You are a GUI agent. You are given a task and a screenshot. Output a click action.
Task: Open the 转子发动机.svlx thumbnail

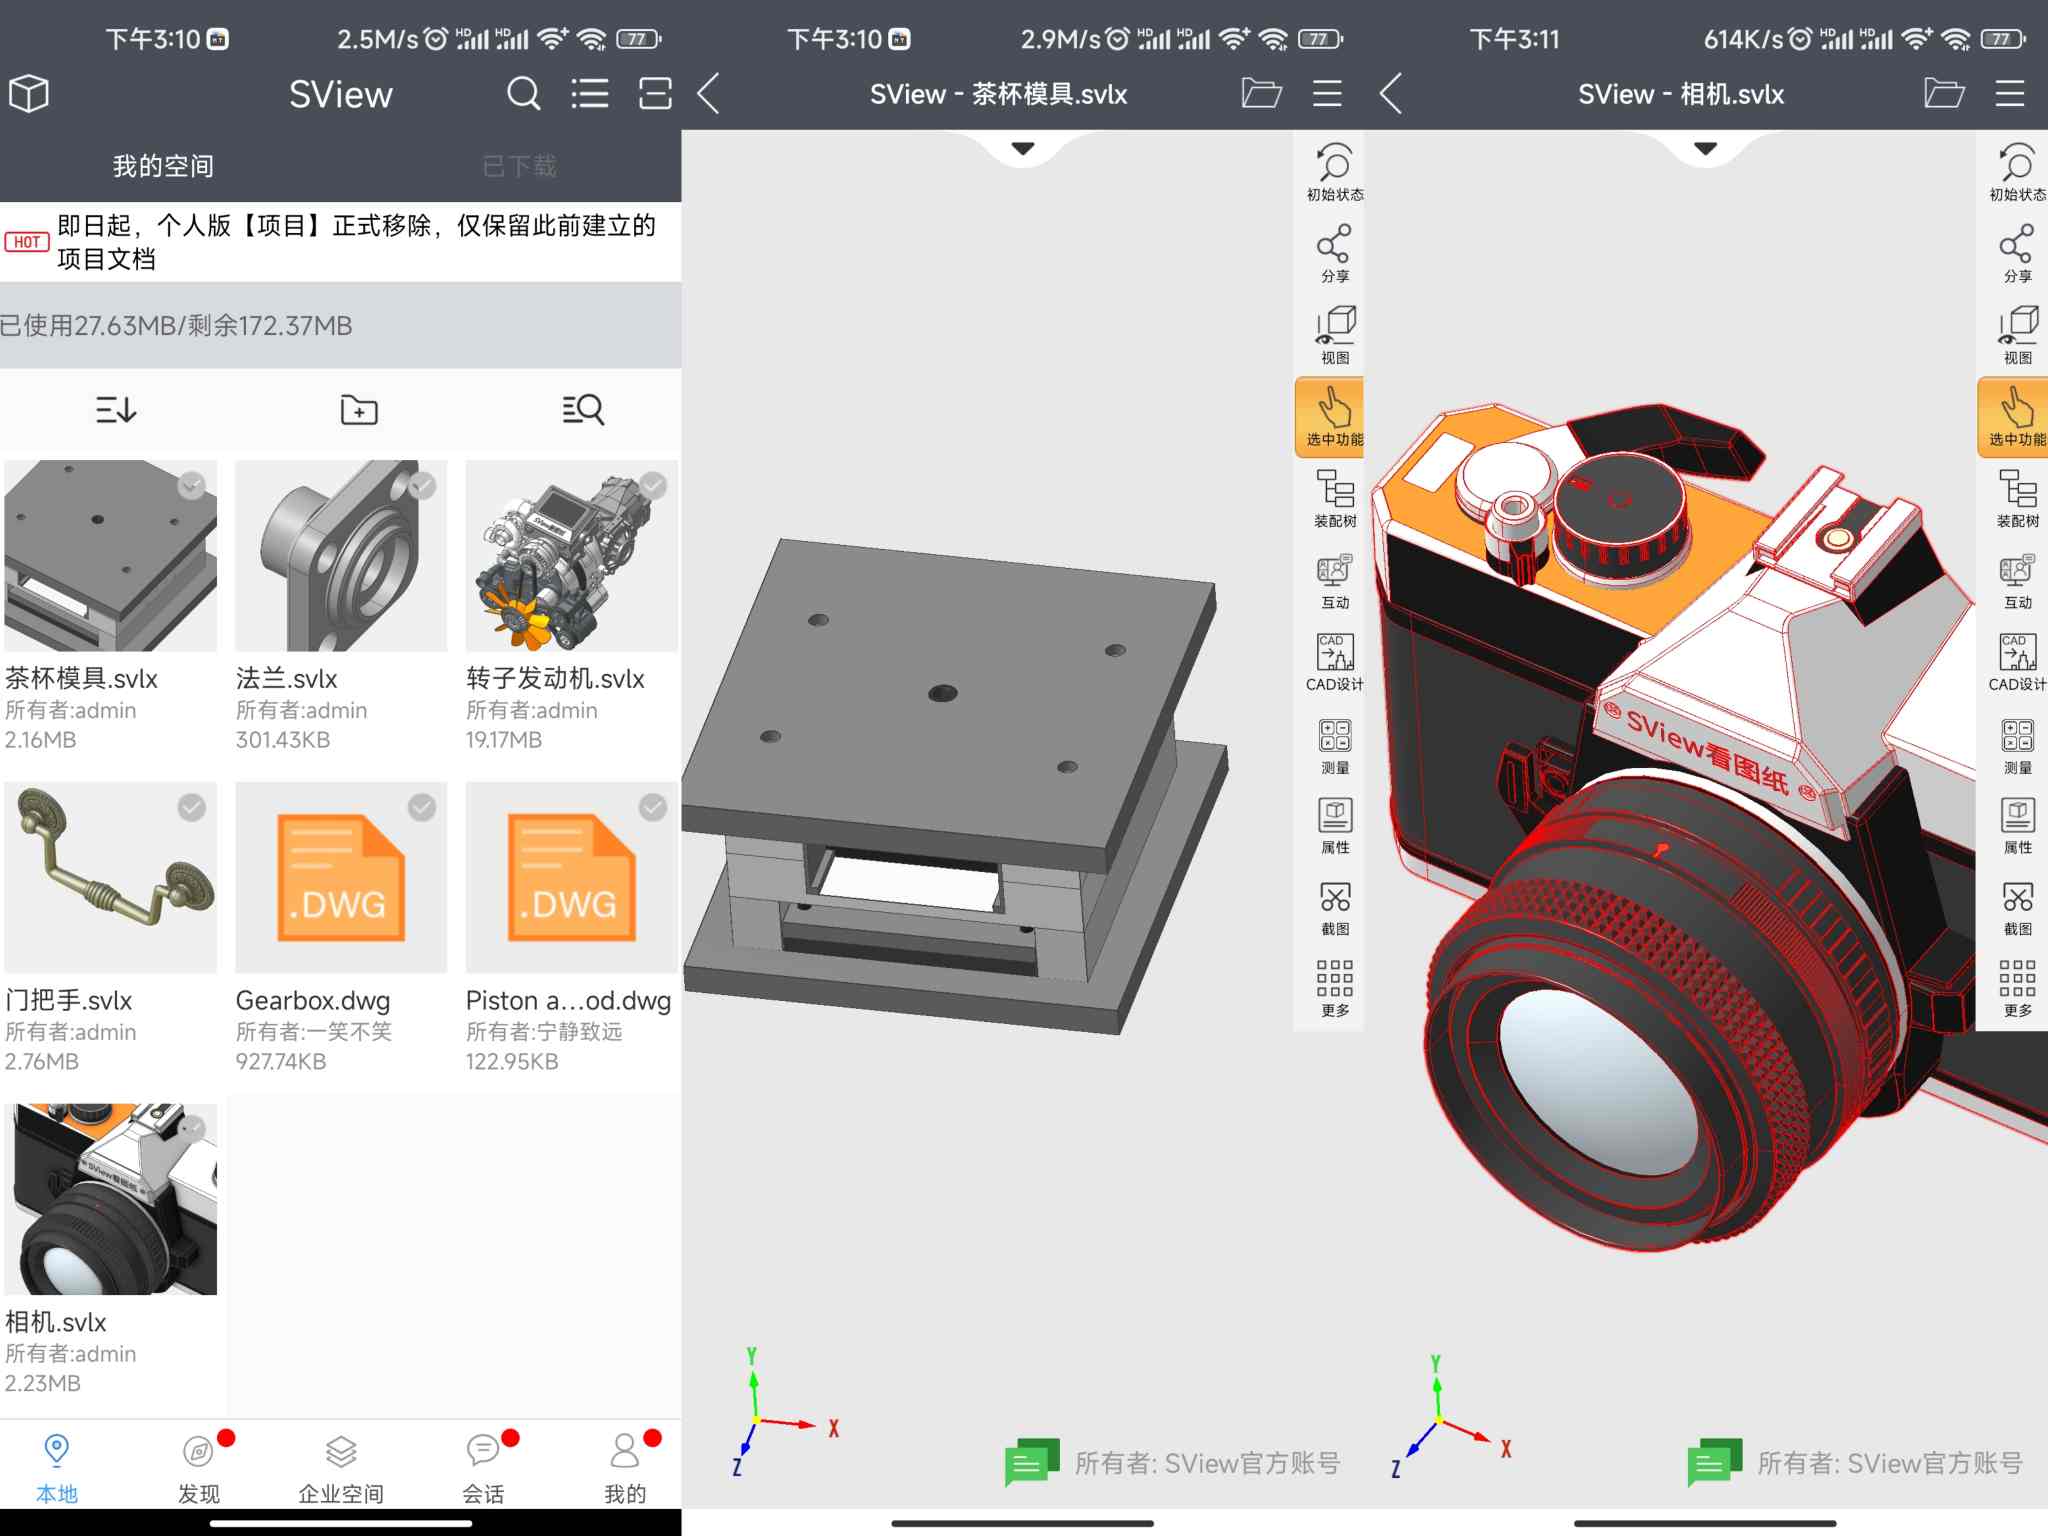click(x=572, y=556)
